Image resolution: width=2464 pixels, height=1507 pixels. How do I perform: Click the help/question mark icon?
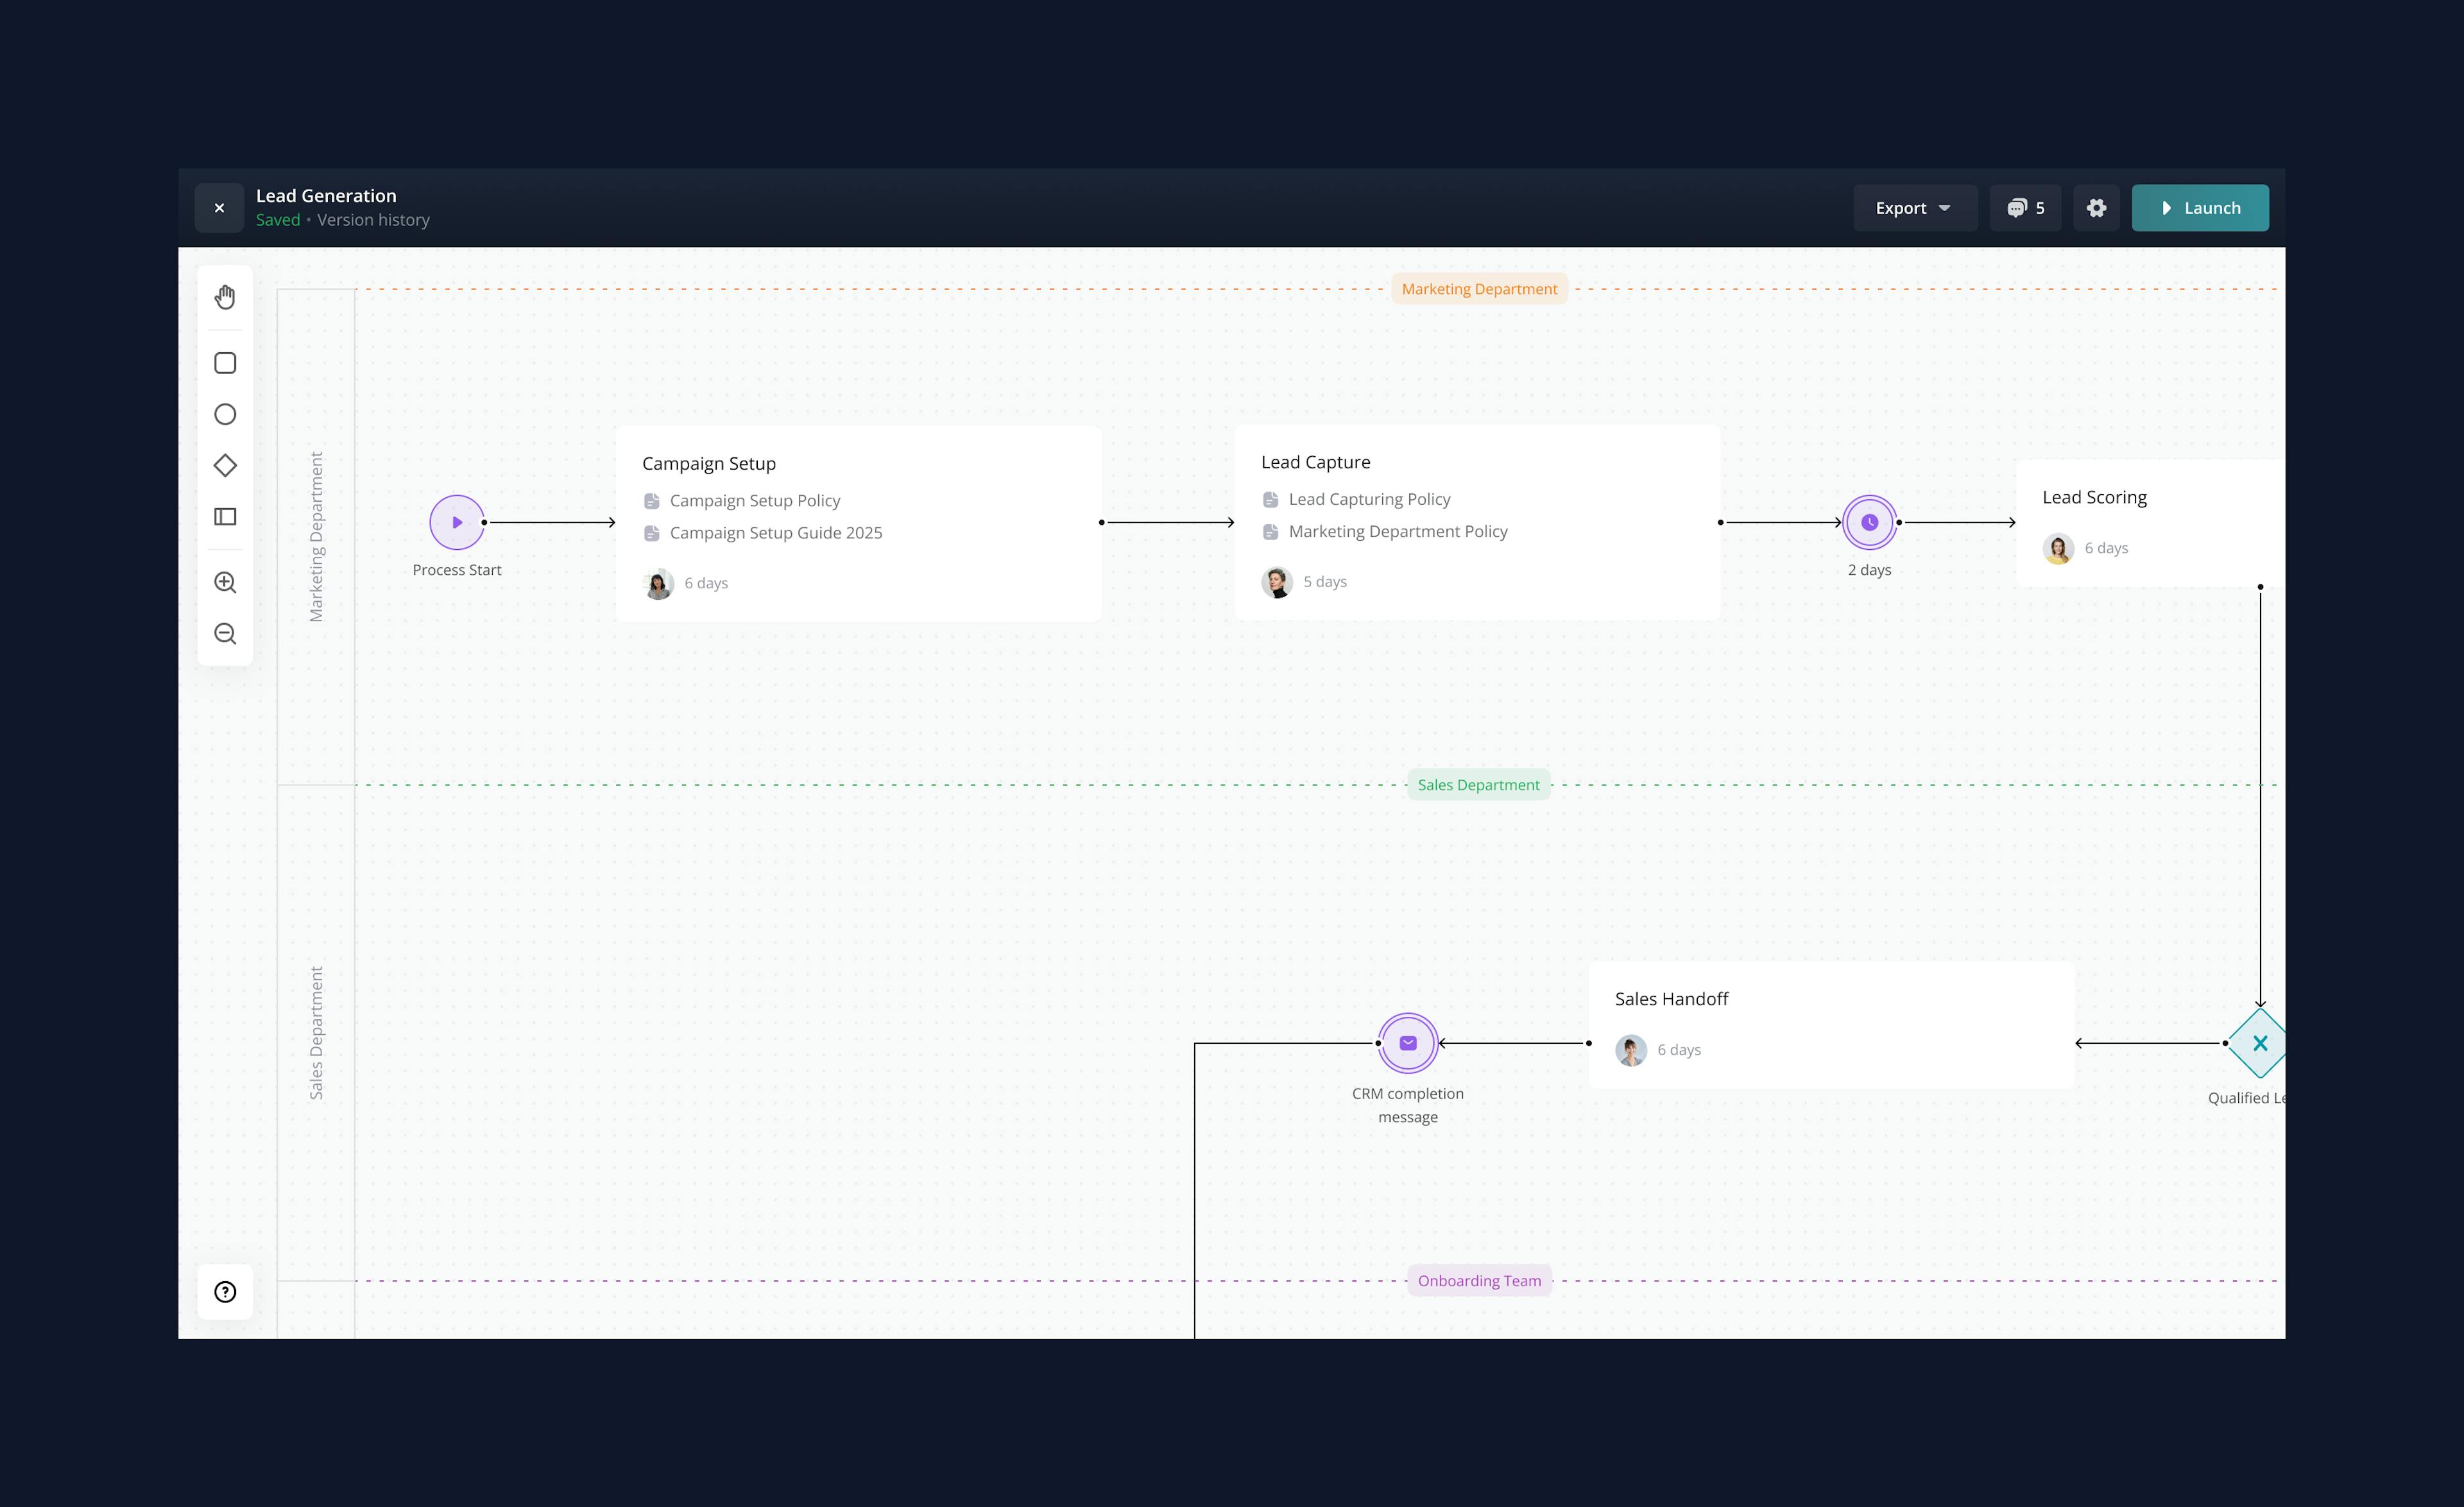[225, 1290]
